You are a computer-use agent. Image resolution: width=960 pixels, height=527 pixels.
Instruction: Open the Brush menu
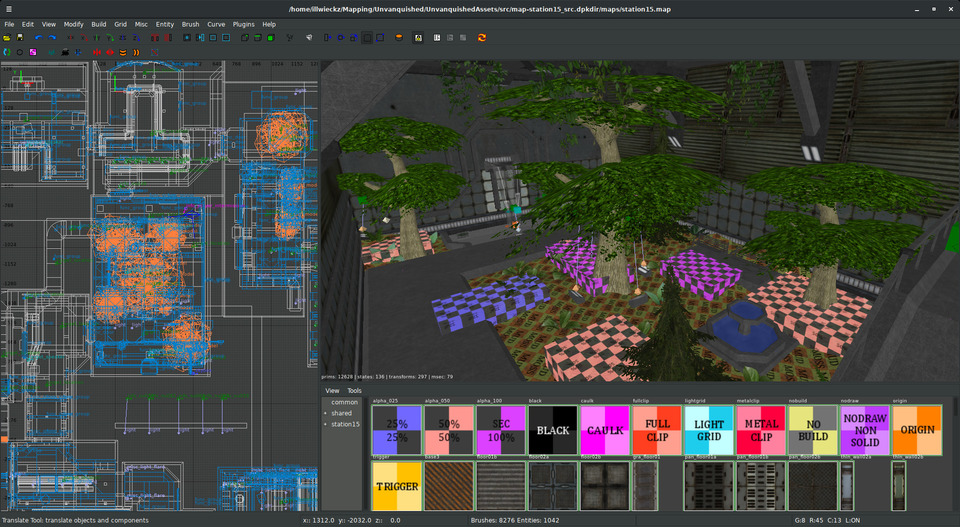click(x=190, y=24)
